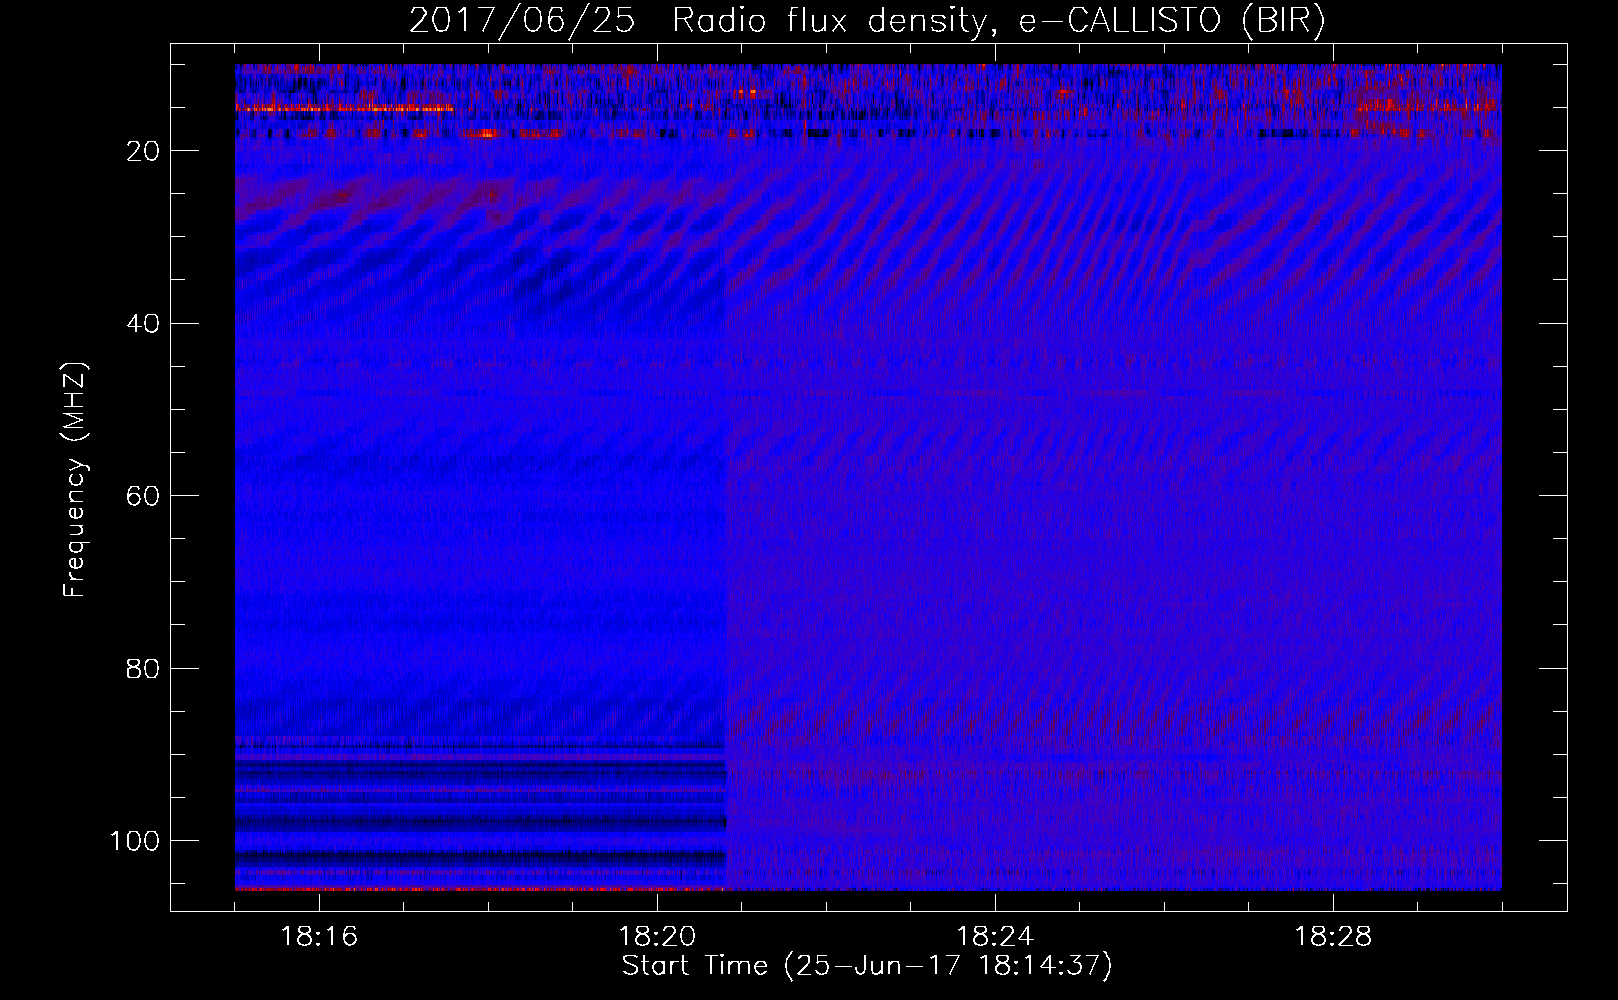Click the 'Frequency (MHZ)' axis label
This screenshot has height=1000, width=1618.
[75, 479]
